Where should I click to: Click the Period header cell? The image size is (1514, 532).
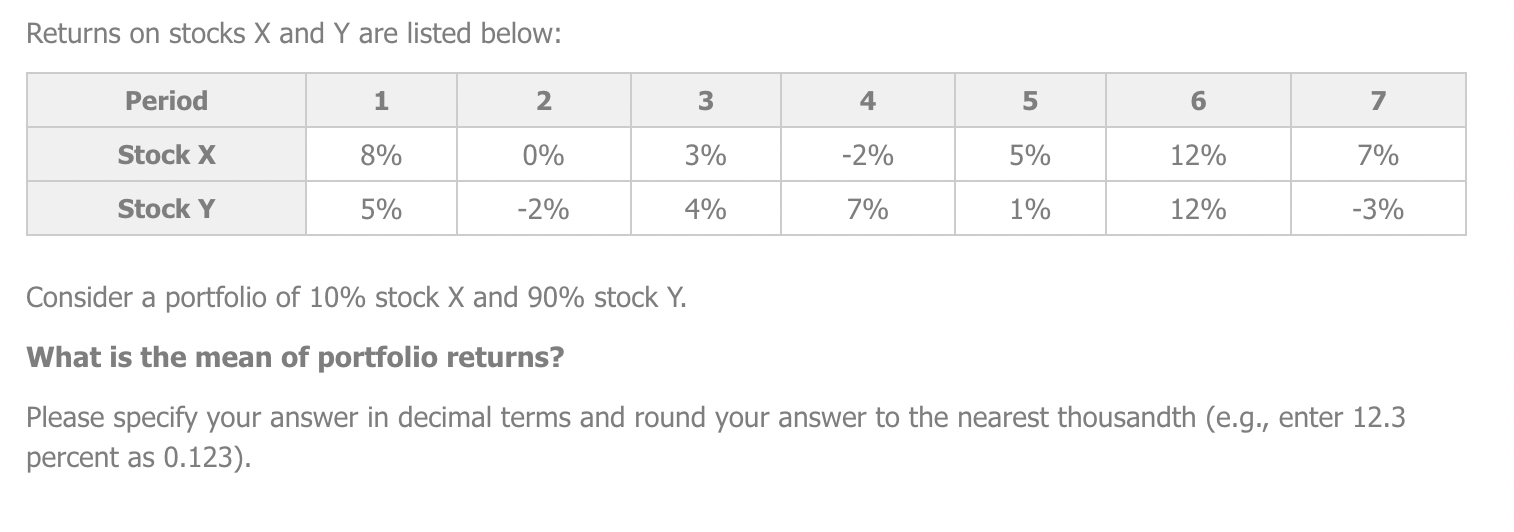coord(166,100)
